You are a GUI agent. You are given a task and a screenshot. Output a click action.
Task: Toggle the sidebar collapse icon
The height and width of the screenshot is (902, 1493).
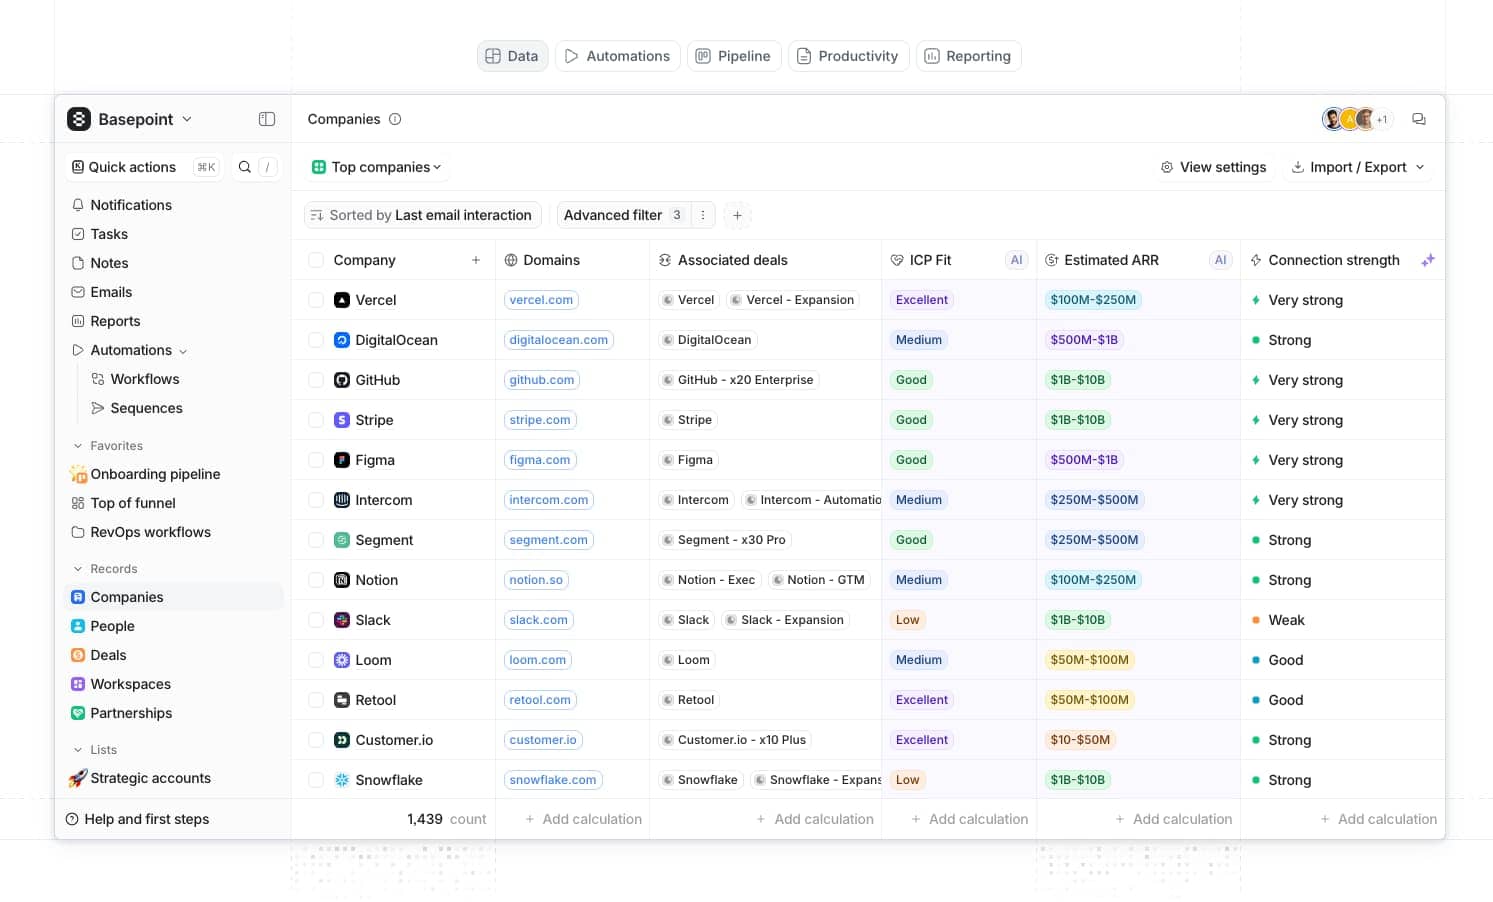point(267,119)
